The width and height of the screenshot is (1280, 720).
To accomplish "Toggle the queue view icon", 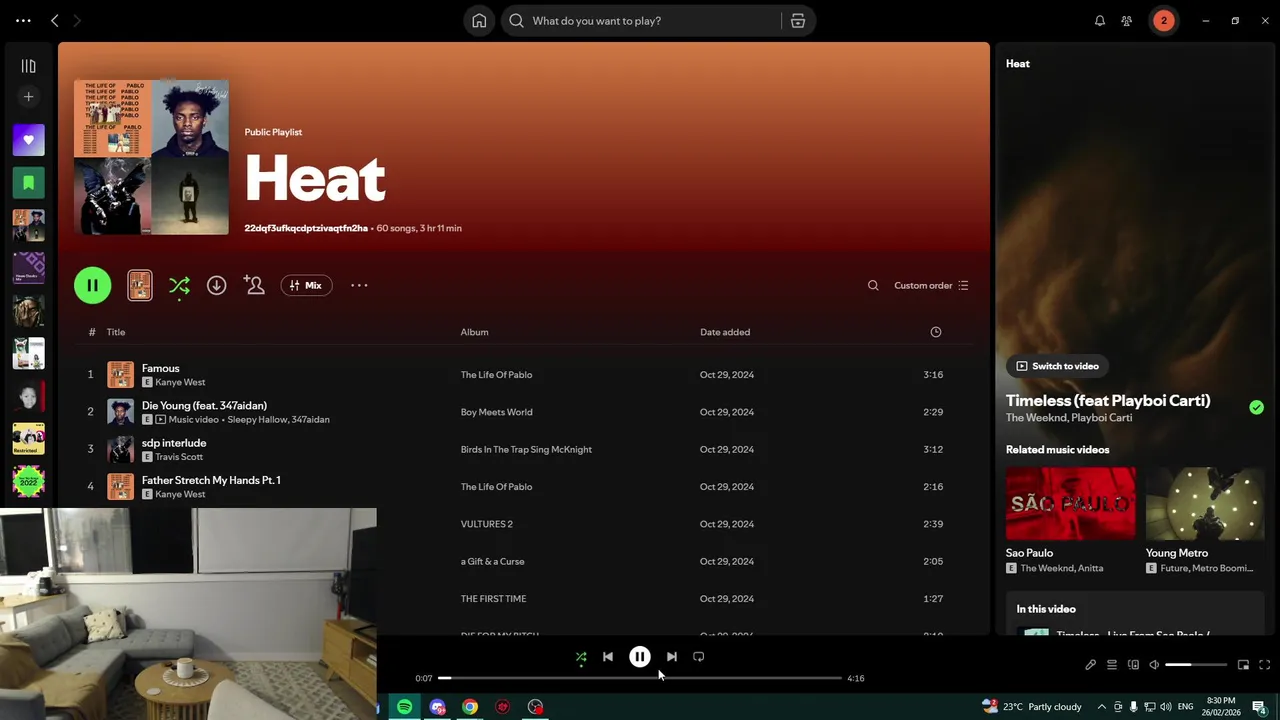I will pos(1112,665).
